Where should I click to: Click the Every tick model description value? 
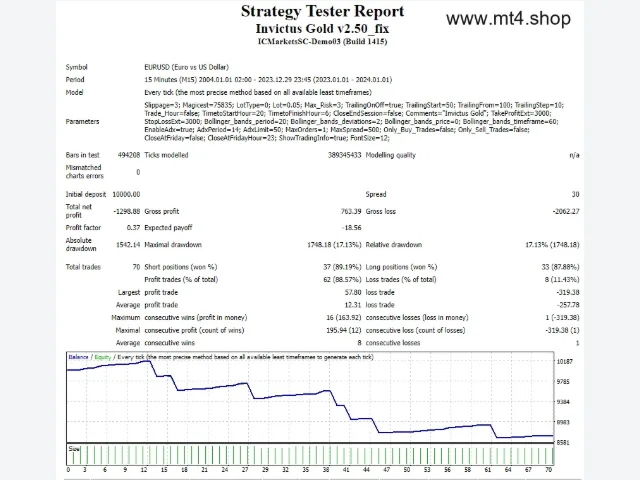[258, 92]
